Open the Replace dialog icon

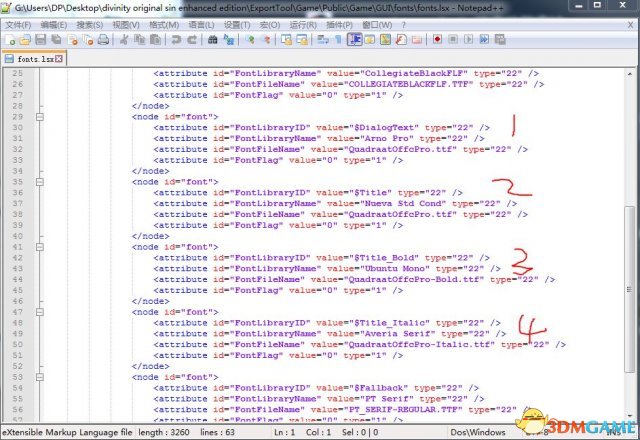click(x=229, y=40)
